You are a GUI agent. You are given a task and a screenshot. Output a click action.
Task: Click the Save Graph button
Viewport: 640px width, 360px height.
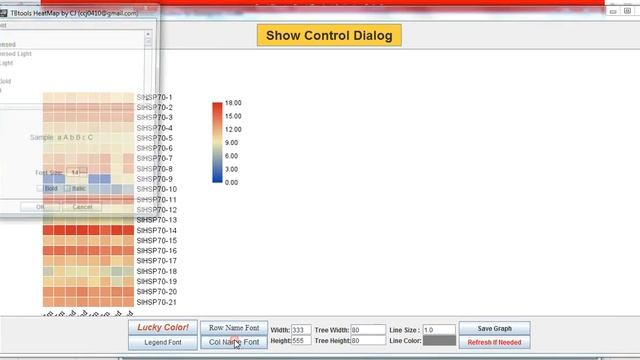494,328
